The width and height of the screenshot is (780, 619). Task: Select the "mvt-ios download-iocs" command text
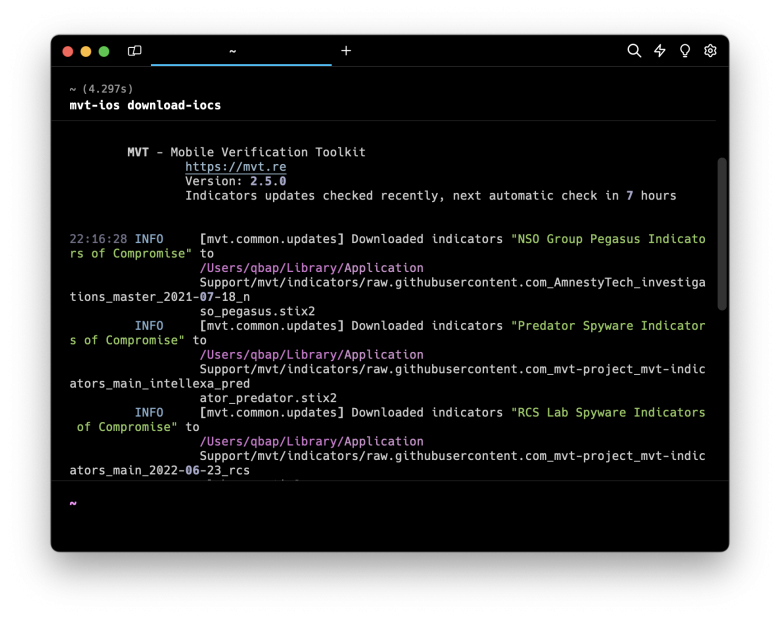[x=145, y=105]
